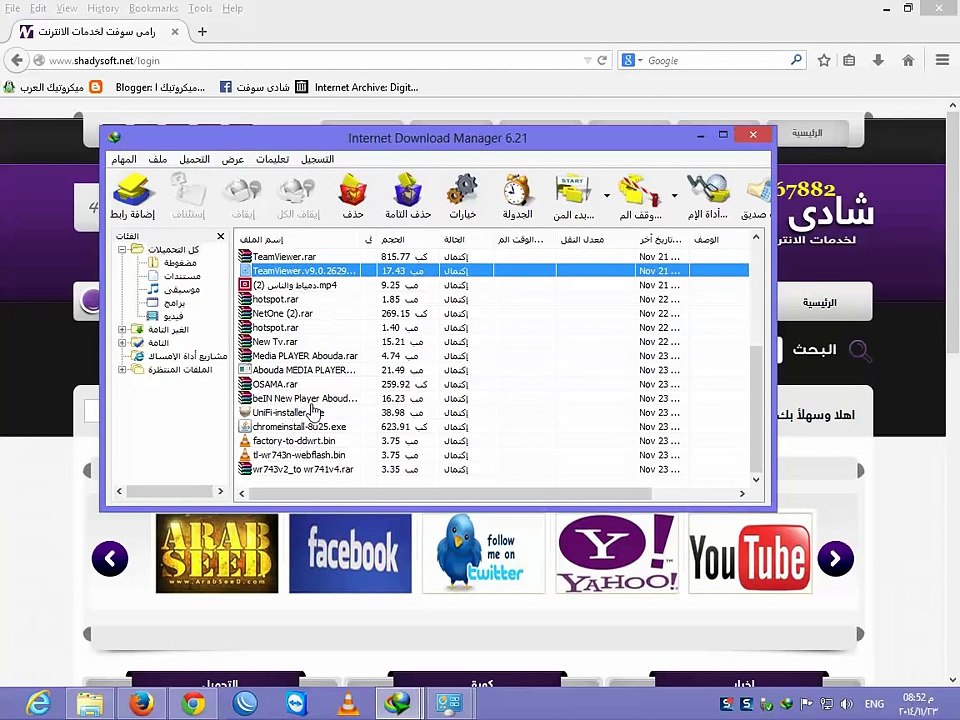Expand the Queues category node
This screenshot has width=960, height=720.
click(122, 370)
